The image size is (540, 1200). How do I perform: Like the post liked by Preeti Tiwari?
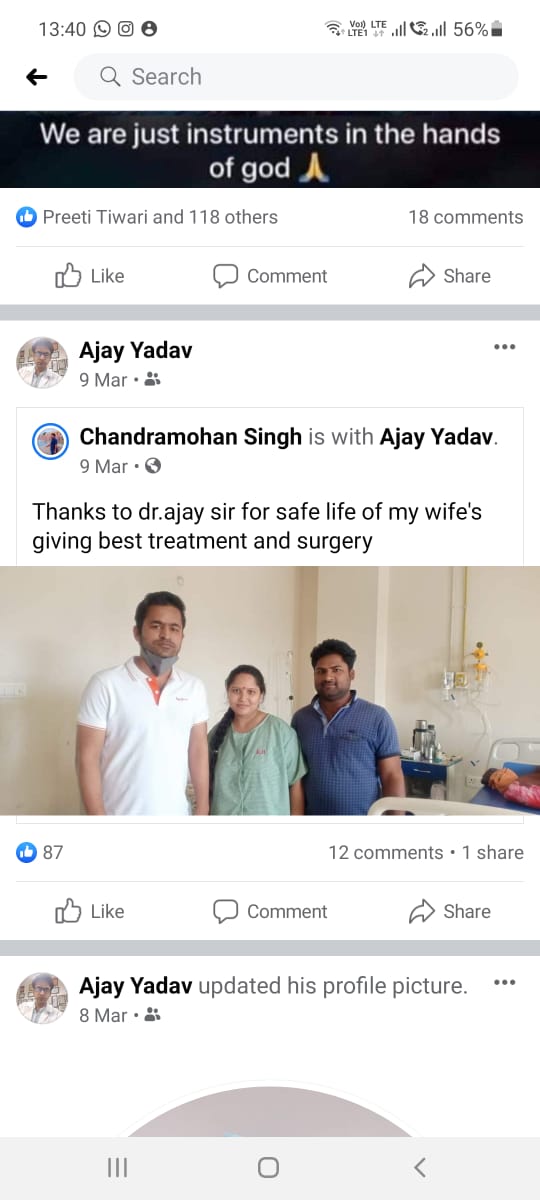pyautogui.click(x=89, y=276)
